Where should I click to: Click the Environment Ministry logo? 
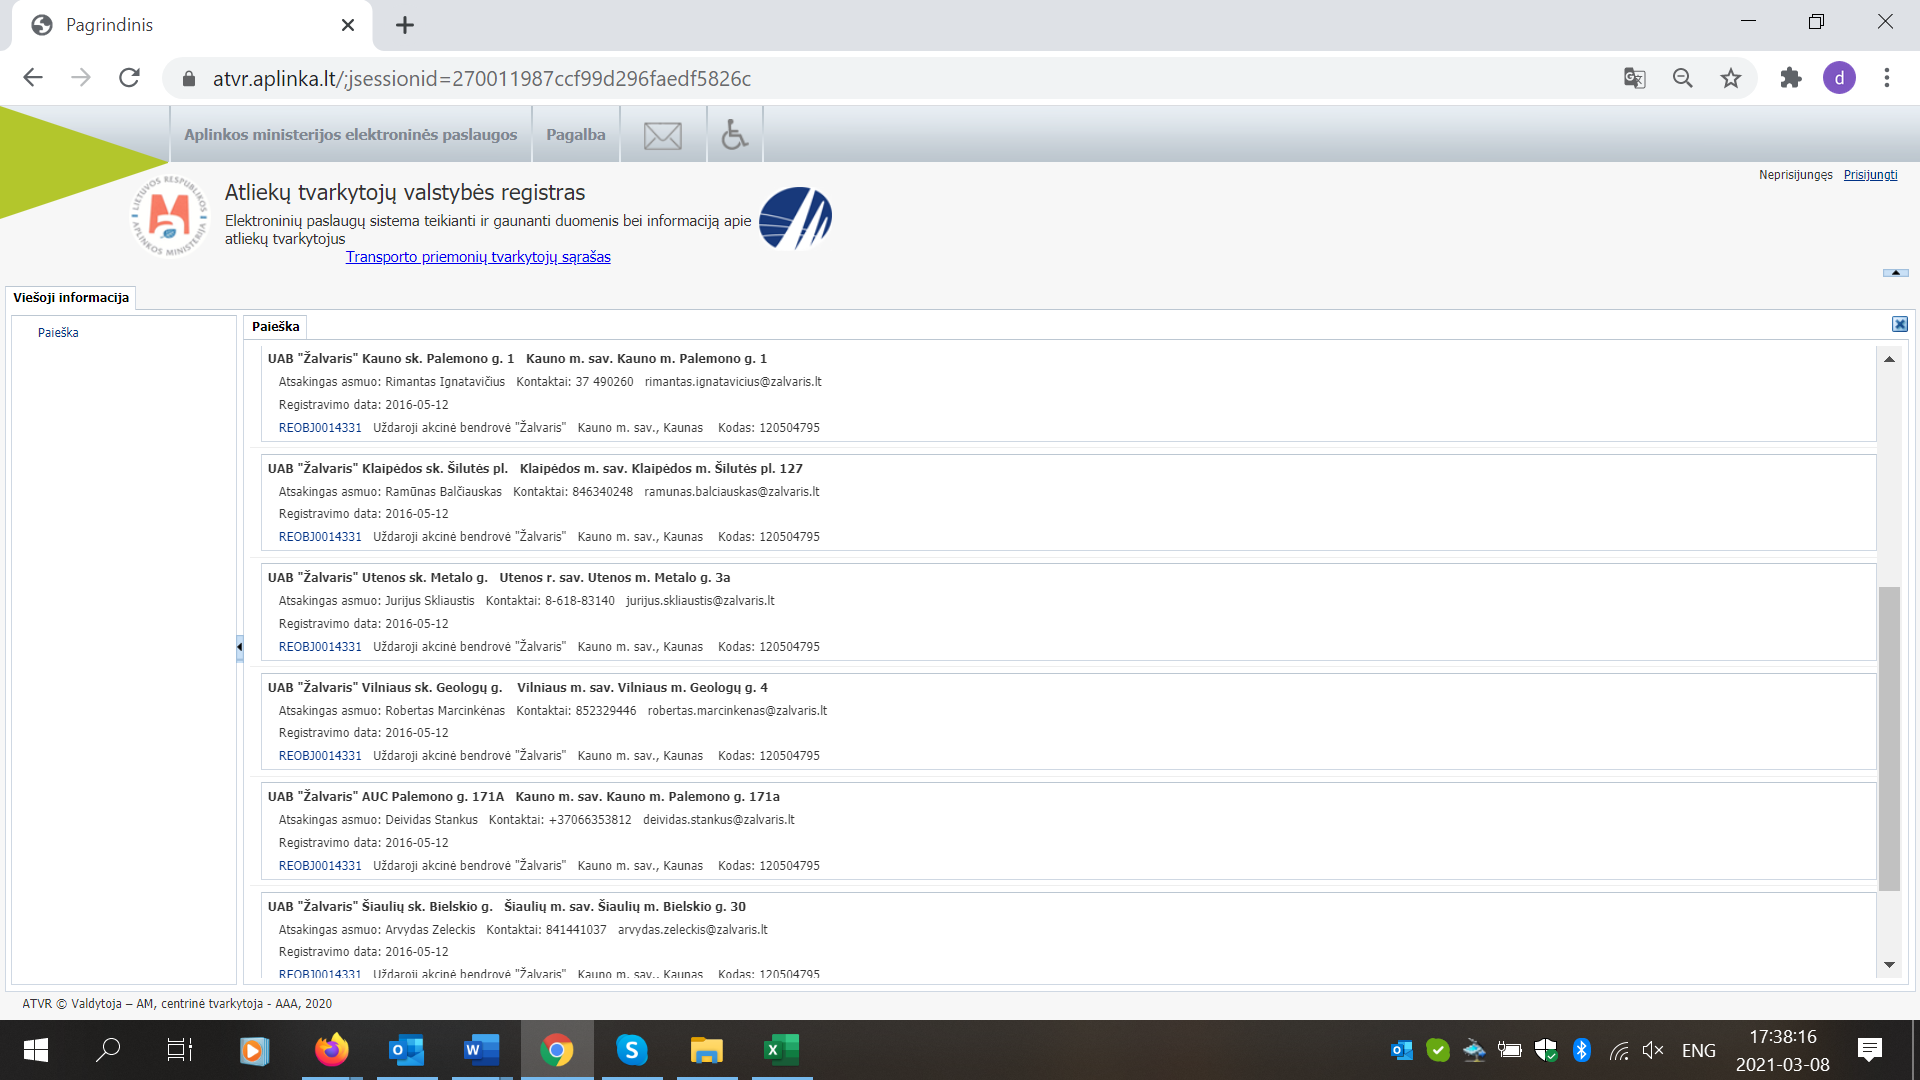[169, 216]
